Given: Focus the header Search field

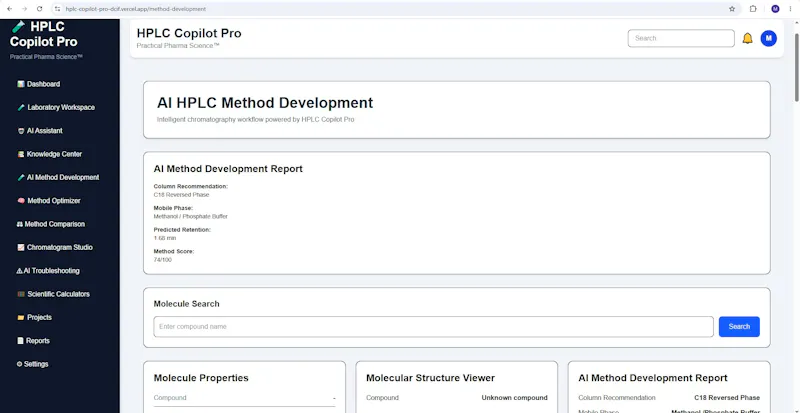Looking at the screenshot, I should (x=681, y=38).
